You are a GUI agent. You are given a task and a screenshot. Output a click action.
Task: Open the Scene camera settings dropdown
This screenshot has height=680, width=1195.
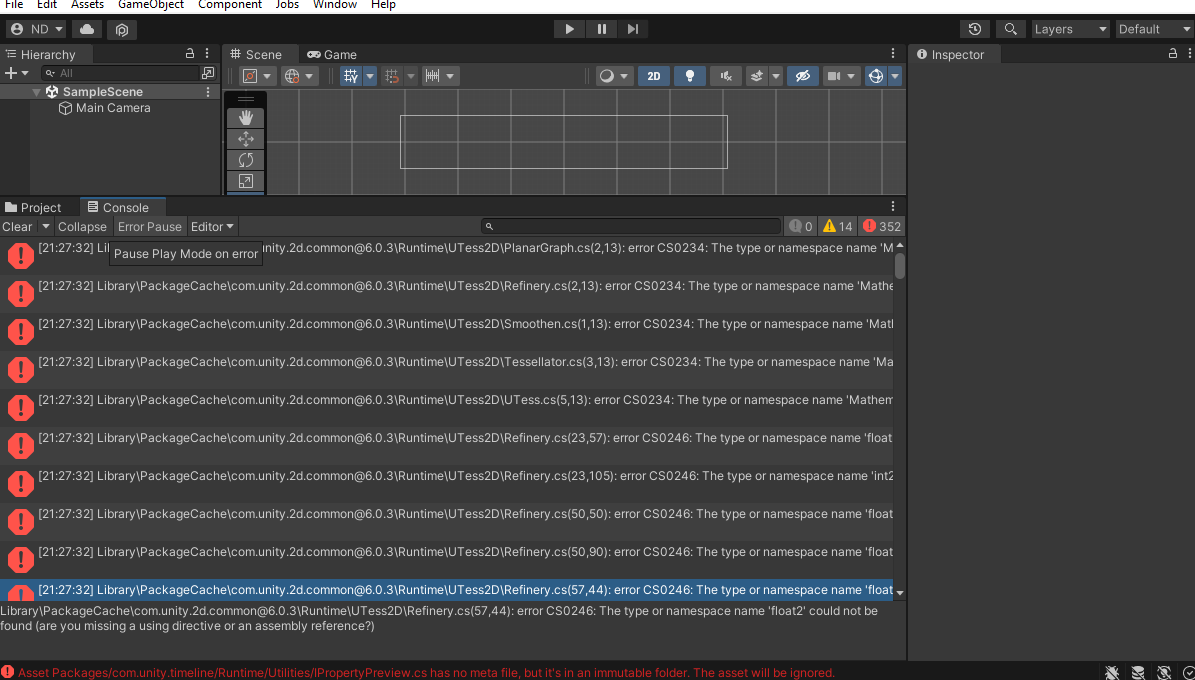point(841,76)
